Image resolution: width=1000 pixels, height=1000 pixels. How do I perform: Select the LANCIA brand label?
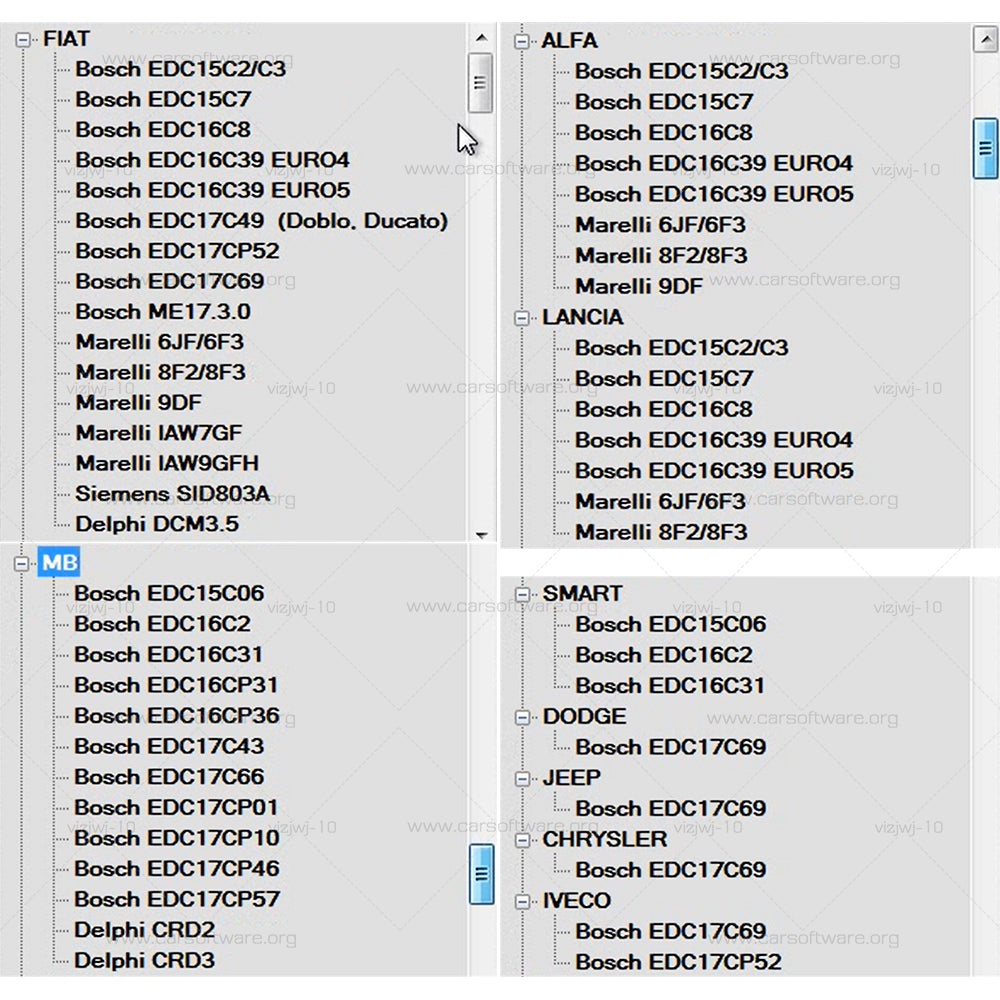coord(582,317)
